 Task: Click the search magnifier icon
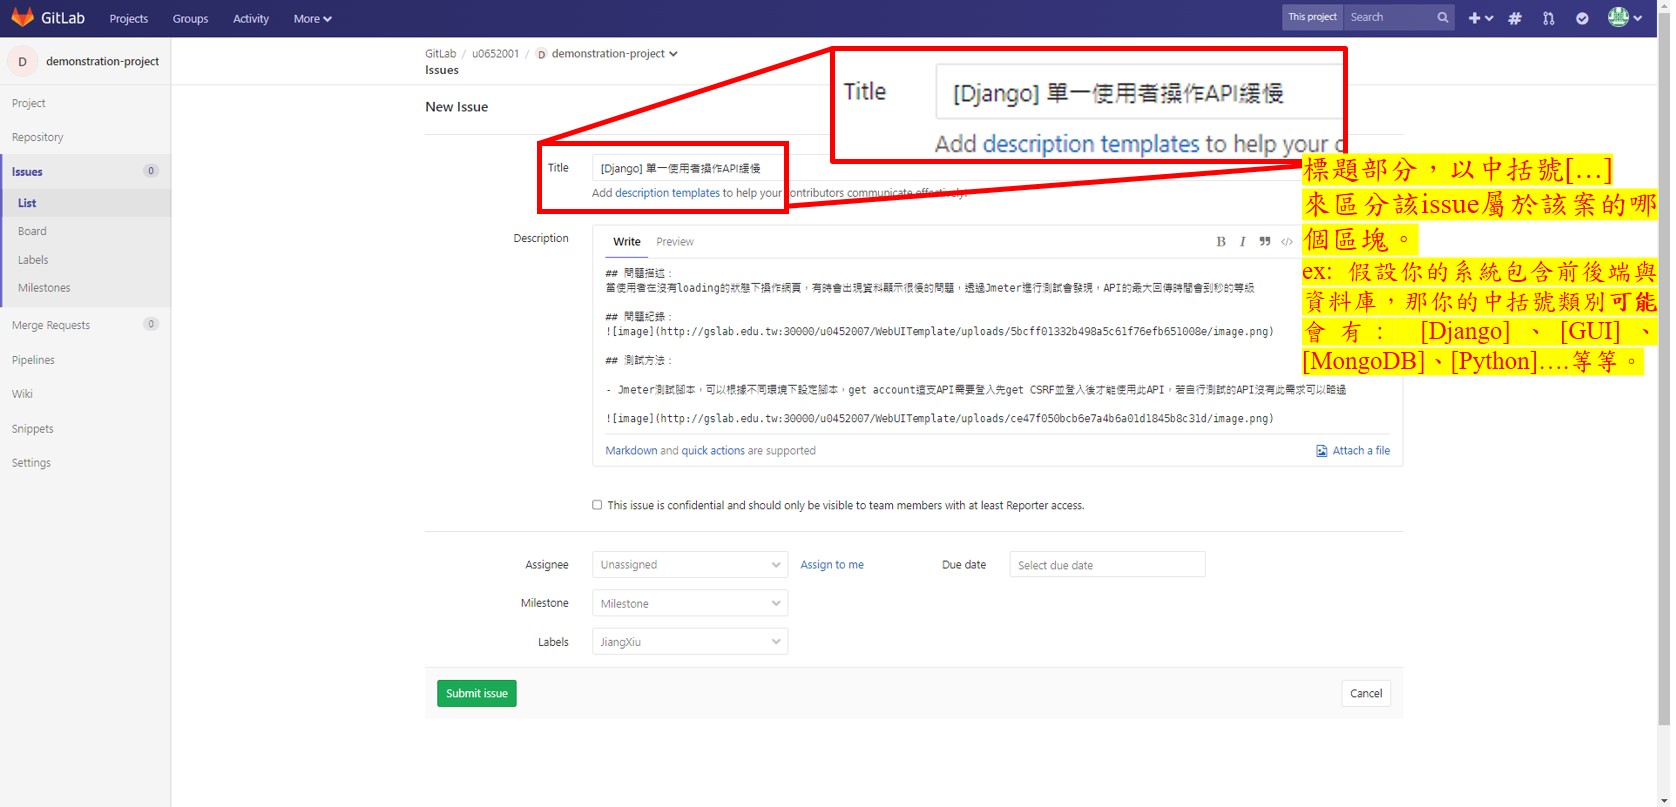[1442, 17]
